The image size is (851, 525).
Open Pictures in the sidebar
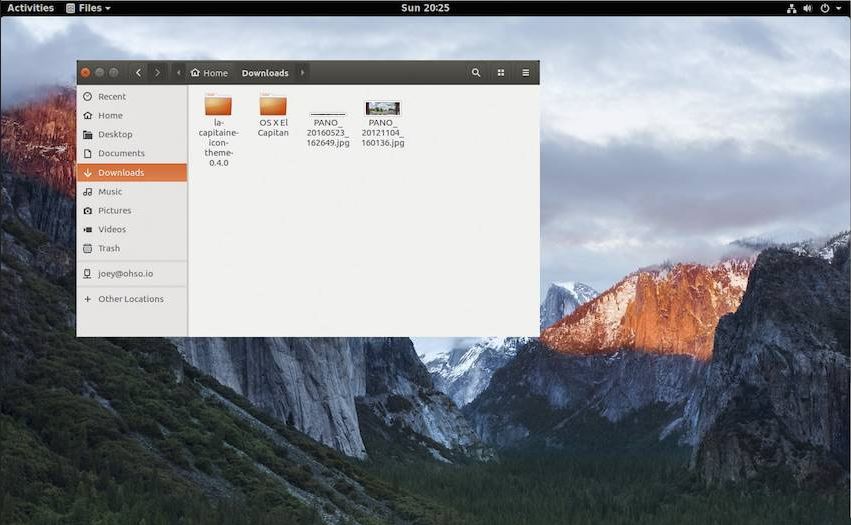[114, 211]
